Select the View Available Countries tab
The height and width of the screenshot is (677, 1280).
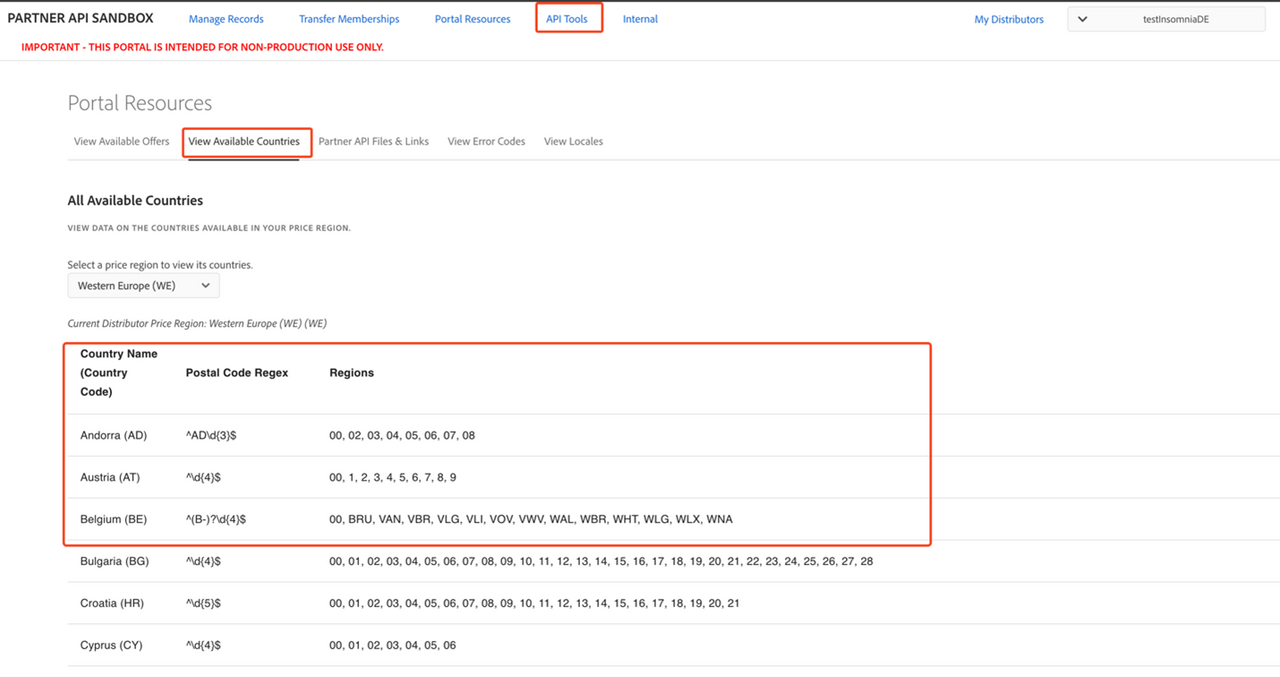coord(244,141)
